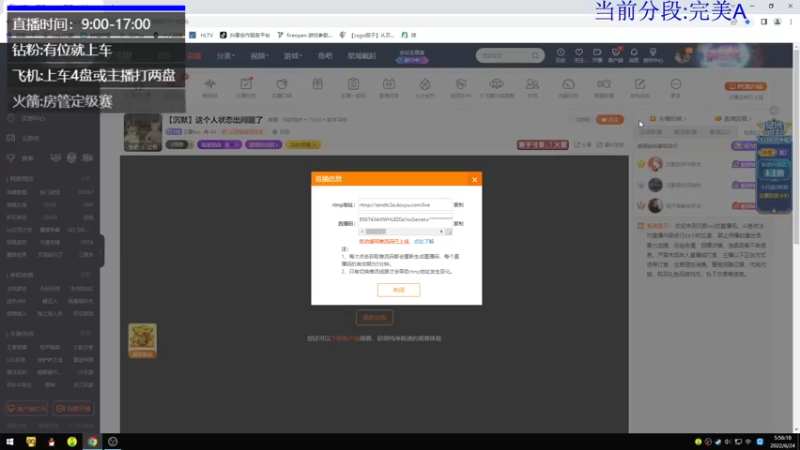The image size is (800, 450).
Task: Click the right arrow of stream key scrollbar
Action: pyautogui.click(x=441, y=232)
